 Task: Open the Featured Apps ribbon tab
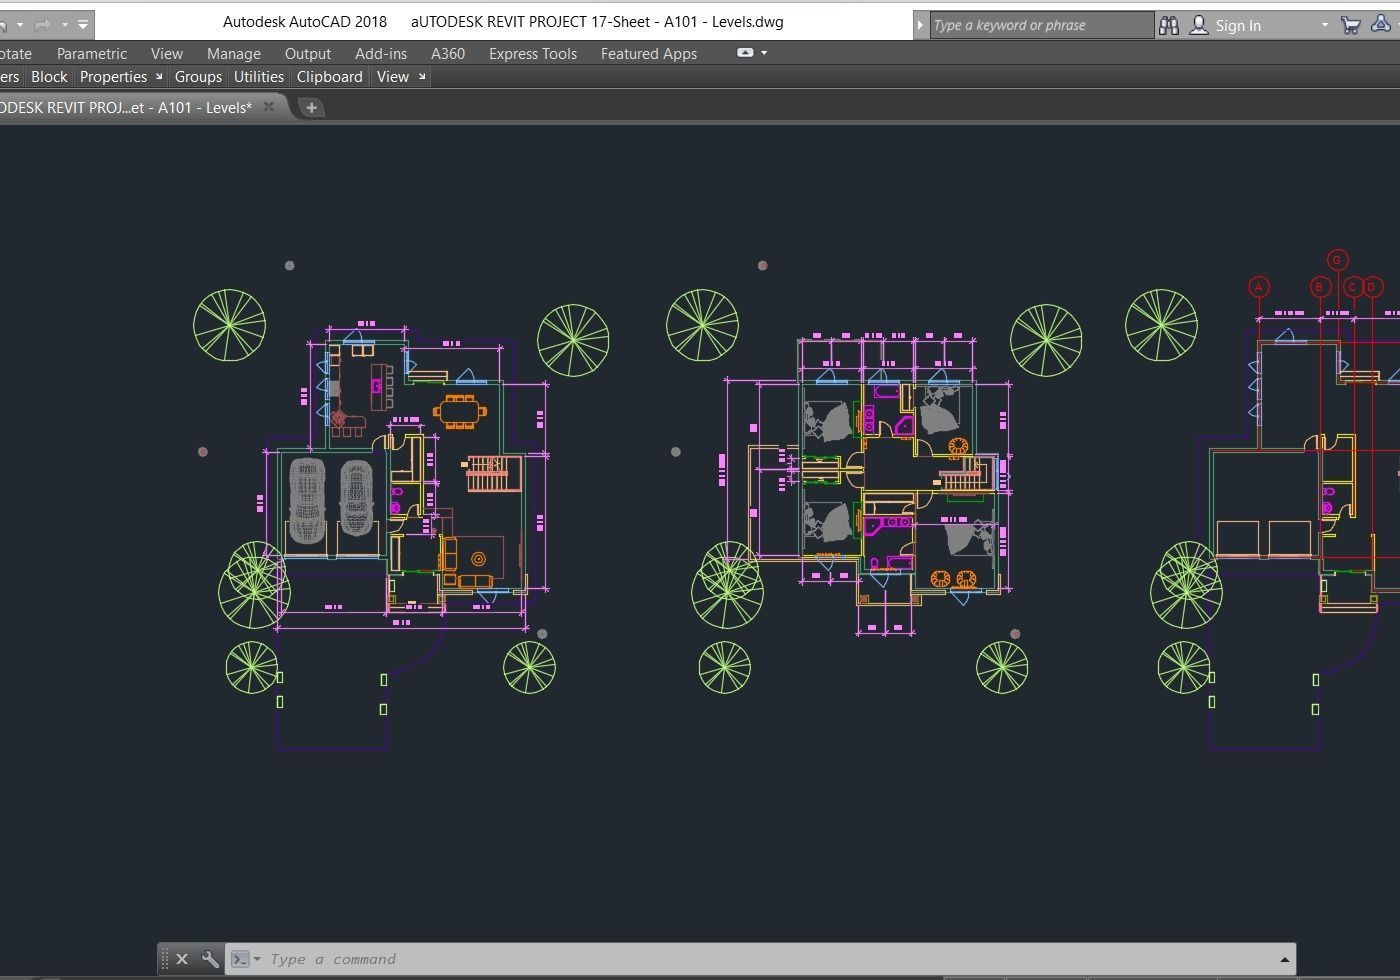[x=649, y=54]
